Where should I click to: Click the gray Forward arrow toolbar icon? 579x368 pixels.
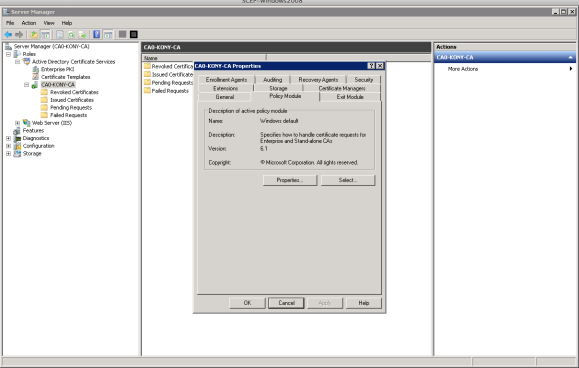click(19, 34)
